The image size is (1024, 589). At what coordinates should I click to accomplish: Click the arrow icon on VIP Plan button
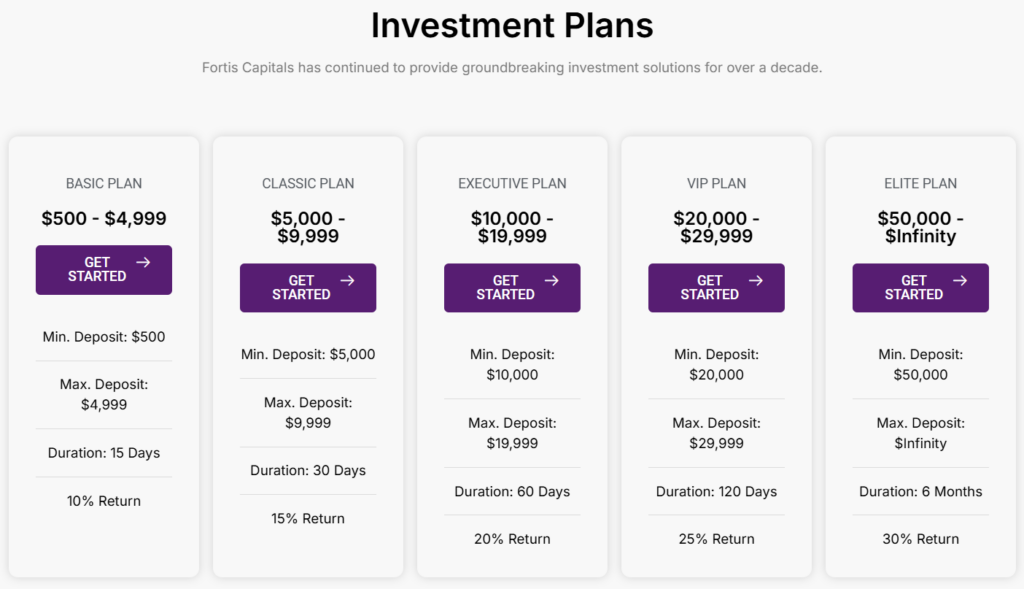point(755,281)
